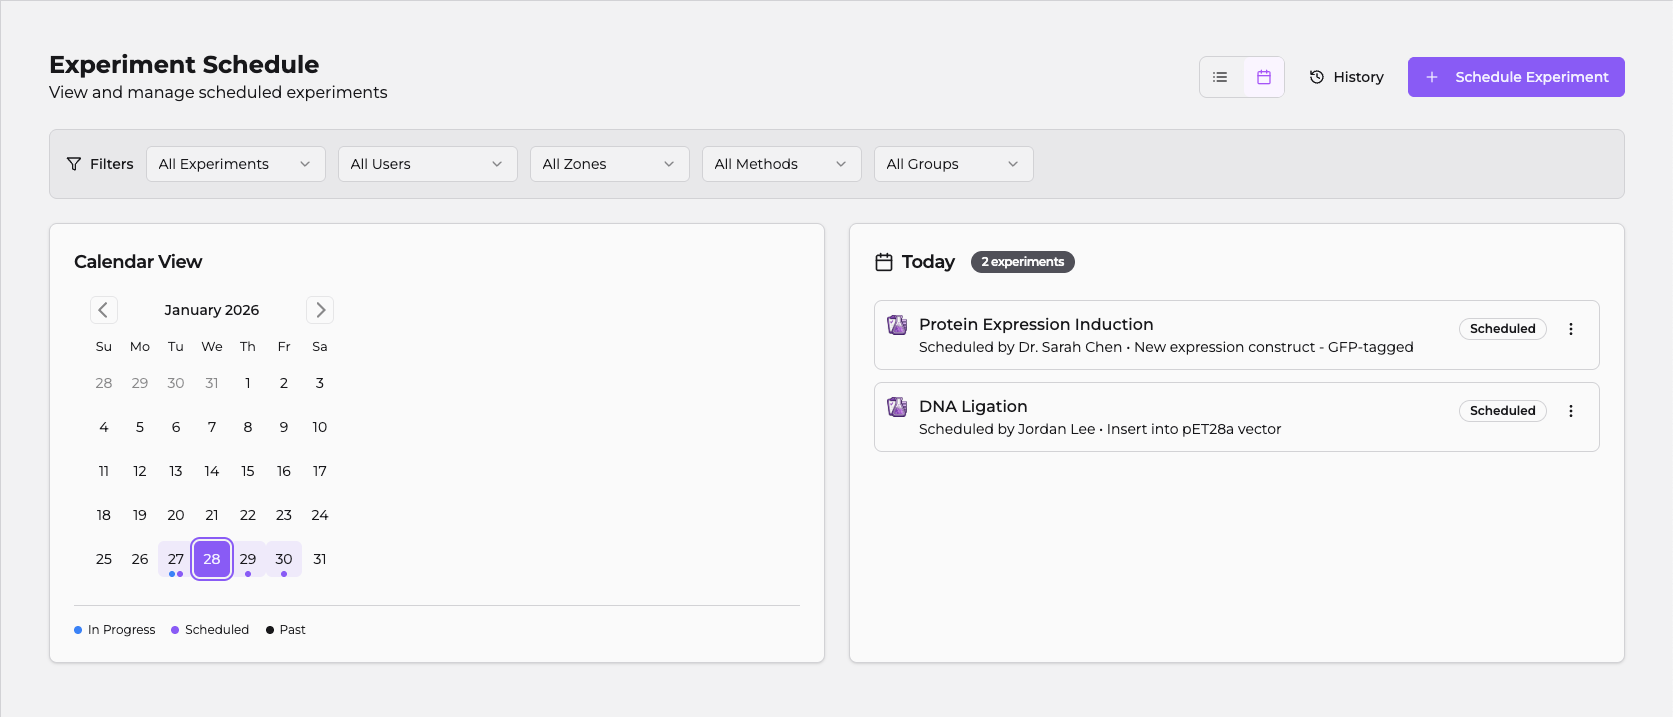This screenshot has height=717, width=1673.
Task: Click plus icon in Schedule Experiment
Action: (x=1432, y=77)
